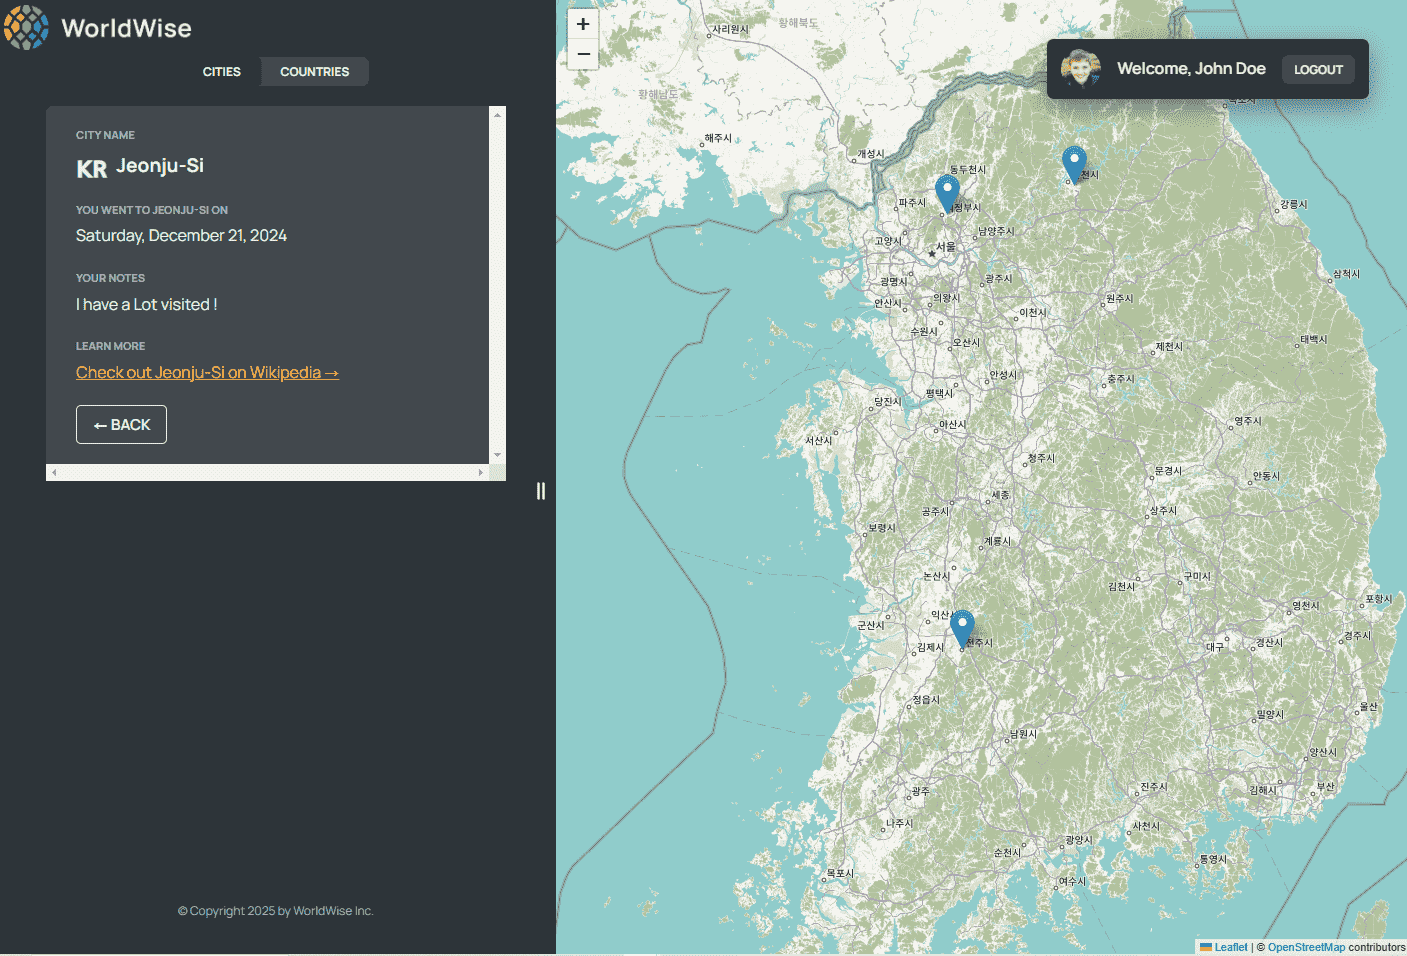
Task: Click the horizontal scrollbar left arrow
Action: point(54,472)
